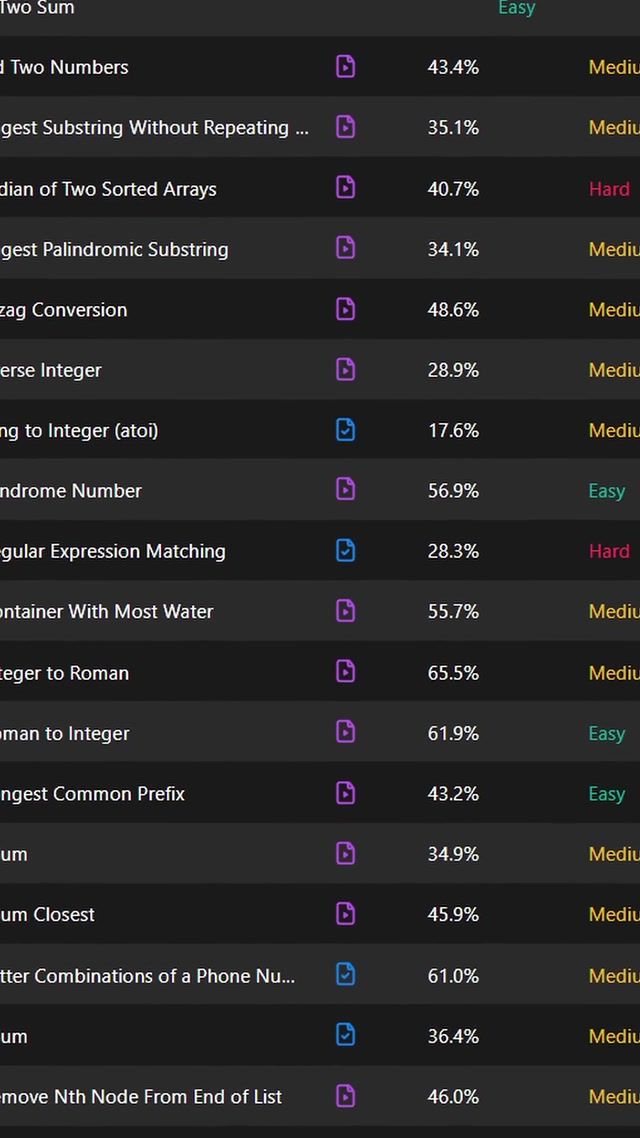Click solution icon in the 36.4% acceptance row

pos(345,1036)
